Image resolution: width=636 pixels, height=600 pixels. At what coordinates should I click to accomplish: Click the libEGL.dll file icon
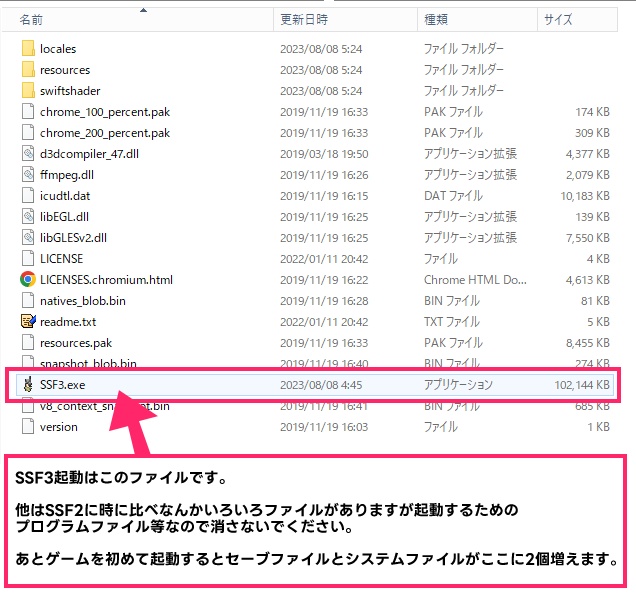[28, 217]
